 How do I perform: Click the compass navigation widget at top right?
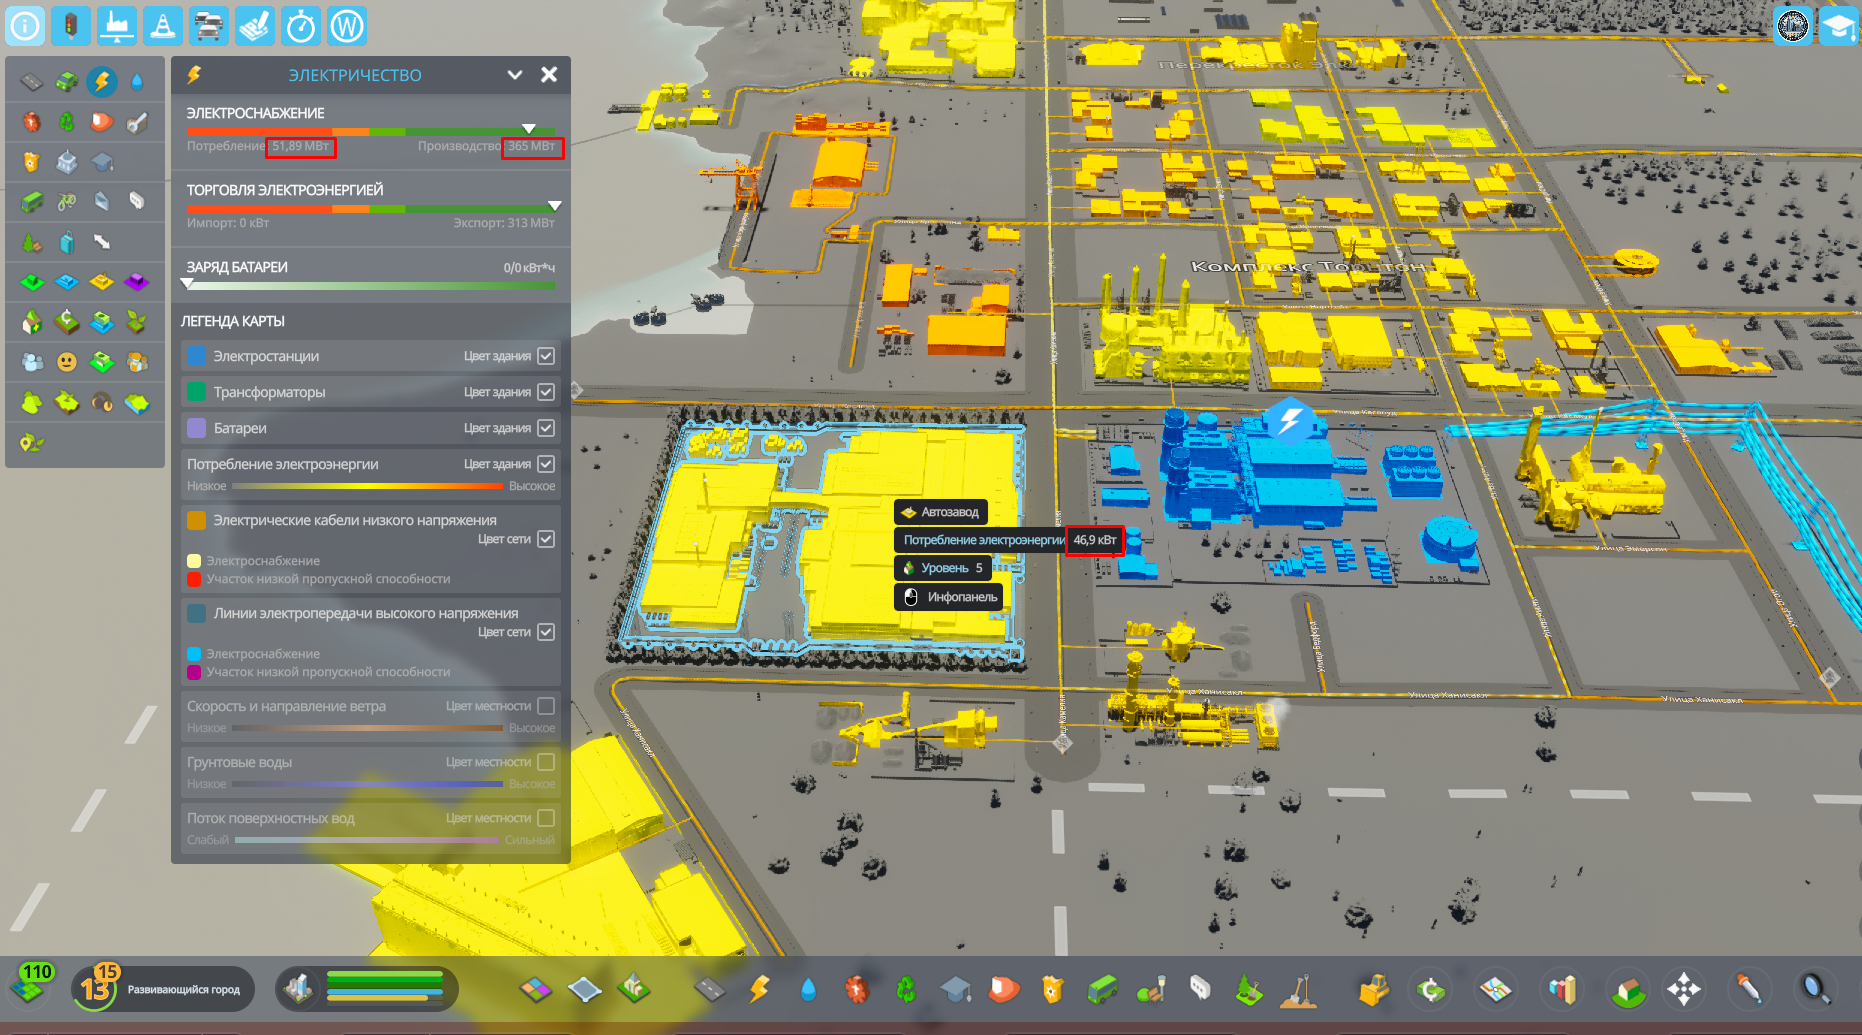(x=1792, y=26)
